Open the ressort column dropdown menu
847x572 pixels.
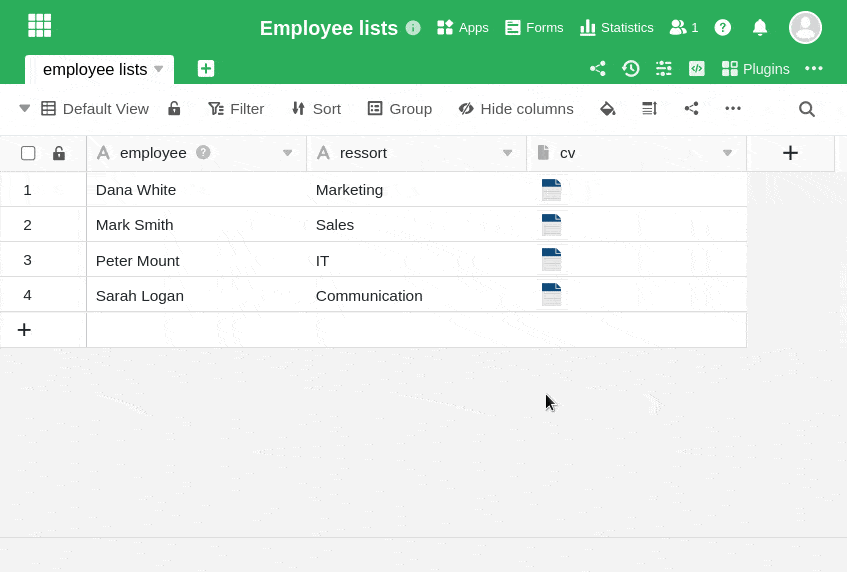point(507,153)
